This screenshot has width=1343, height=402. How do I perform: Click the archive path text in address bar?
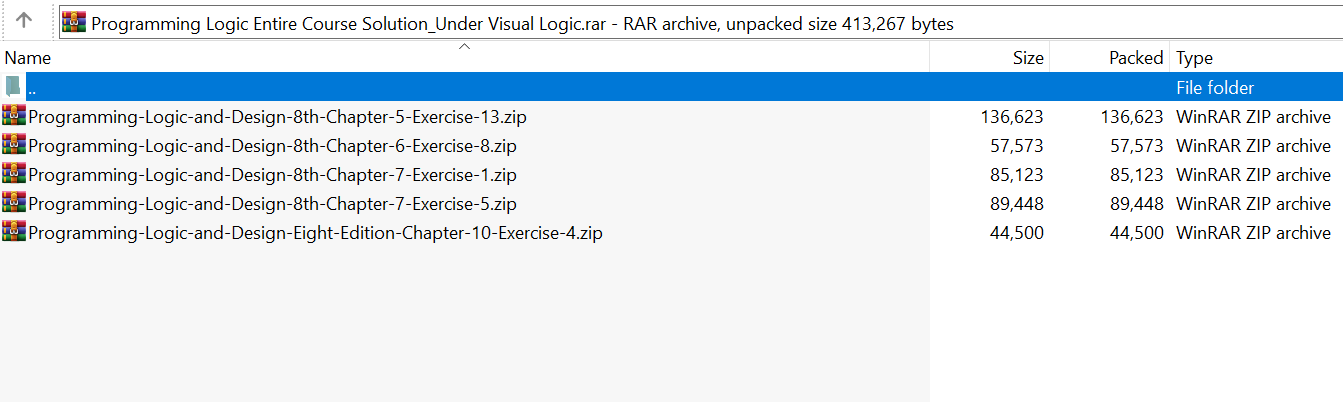[x=520, y=24]
